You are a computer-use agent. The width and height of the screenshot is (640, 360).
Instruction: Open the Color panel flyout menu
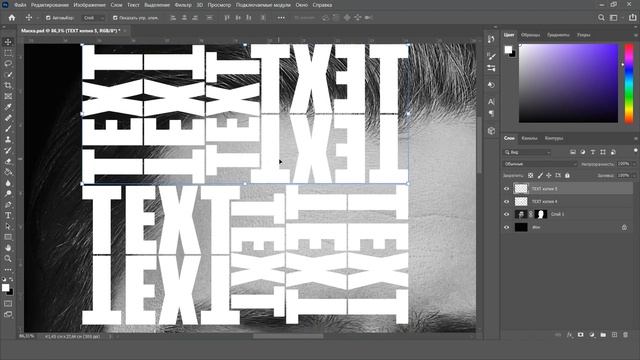tap(636, 35)
